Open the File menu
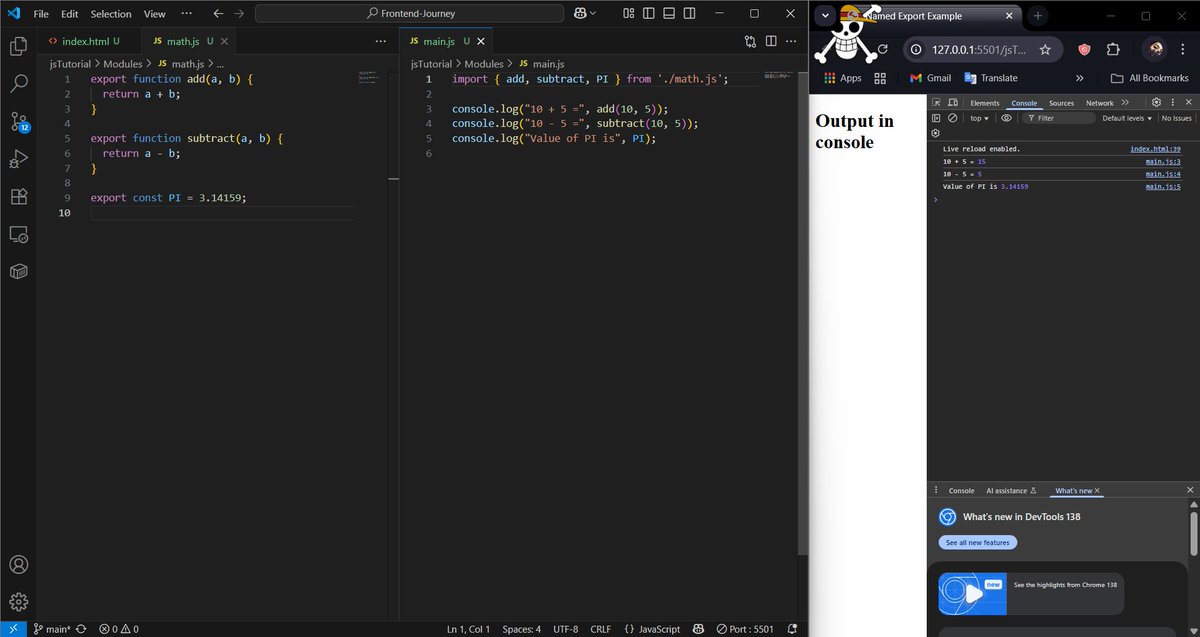This screenshot has height=637, width=1200. coord(41,14)
